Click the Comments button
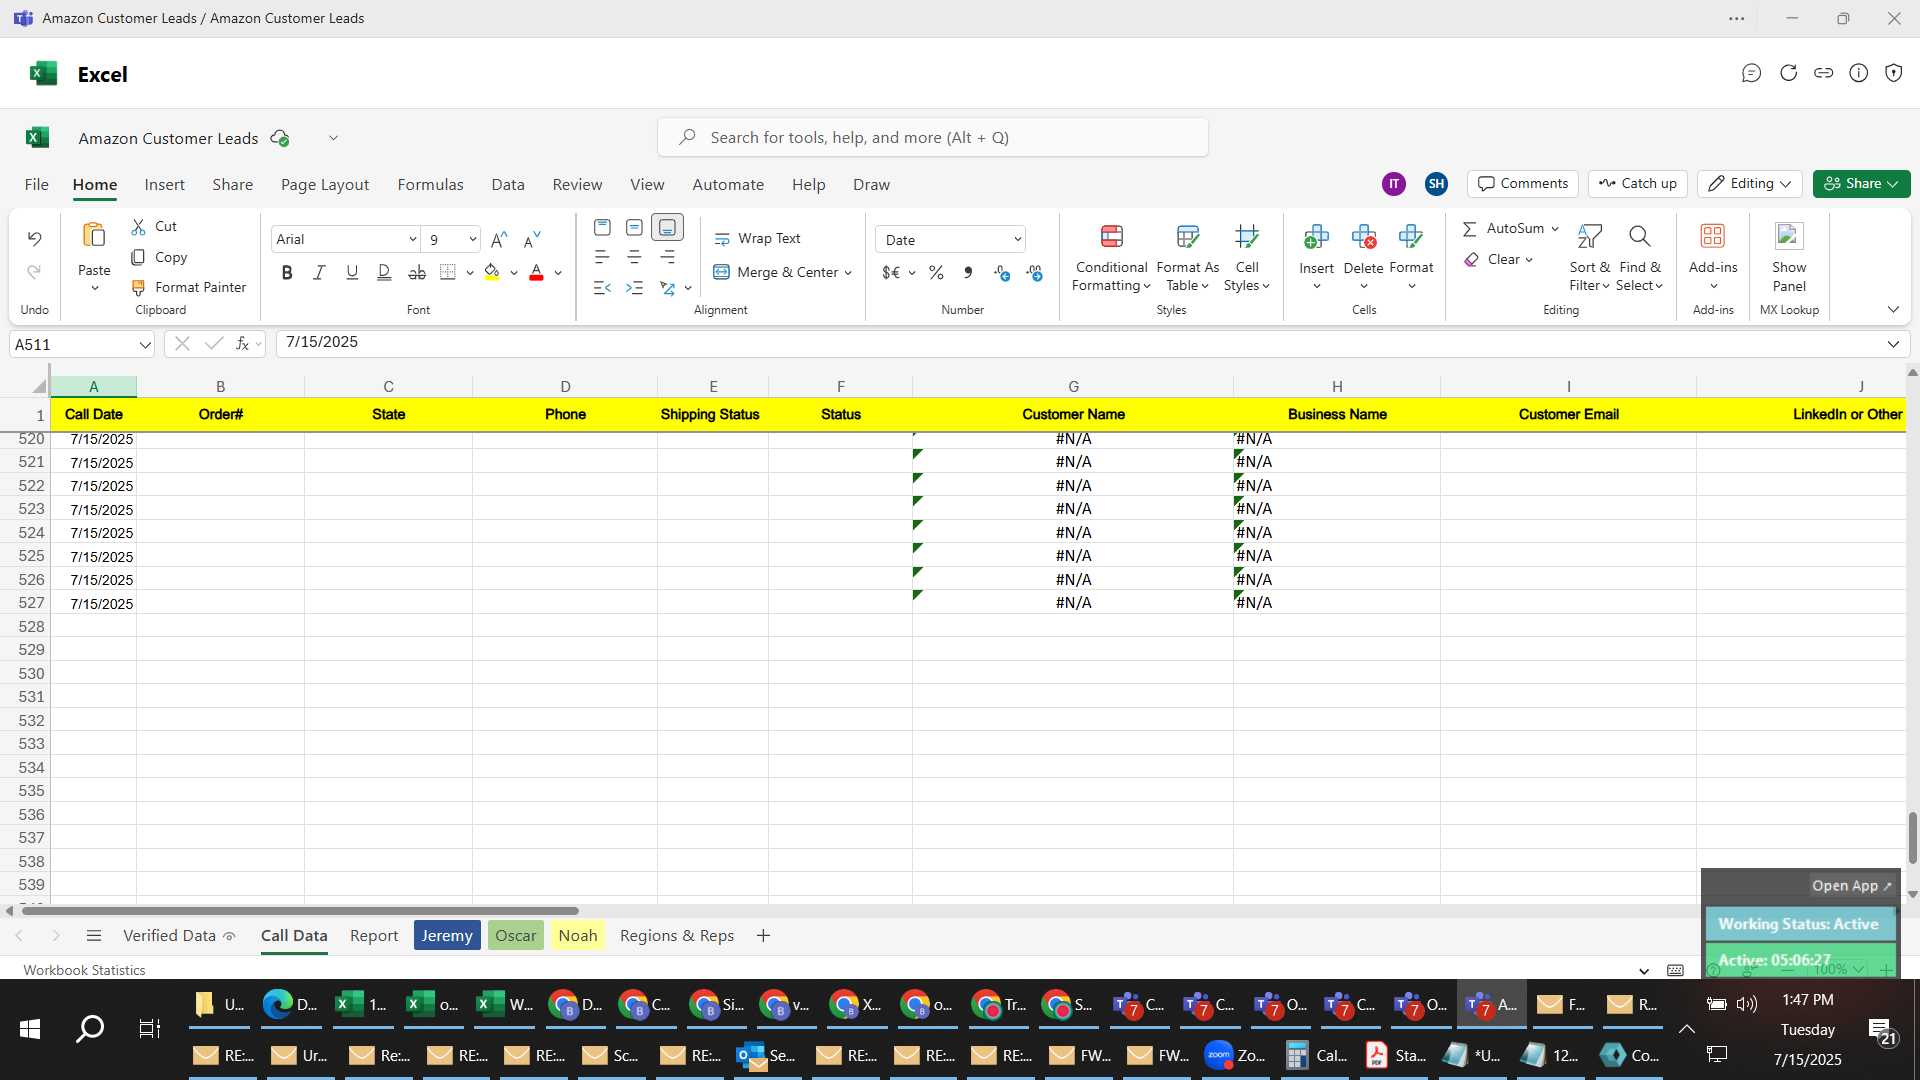The width and height of the screenshot is (1920, 1080). [1523, 183]
